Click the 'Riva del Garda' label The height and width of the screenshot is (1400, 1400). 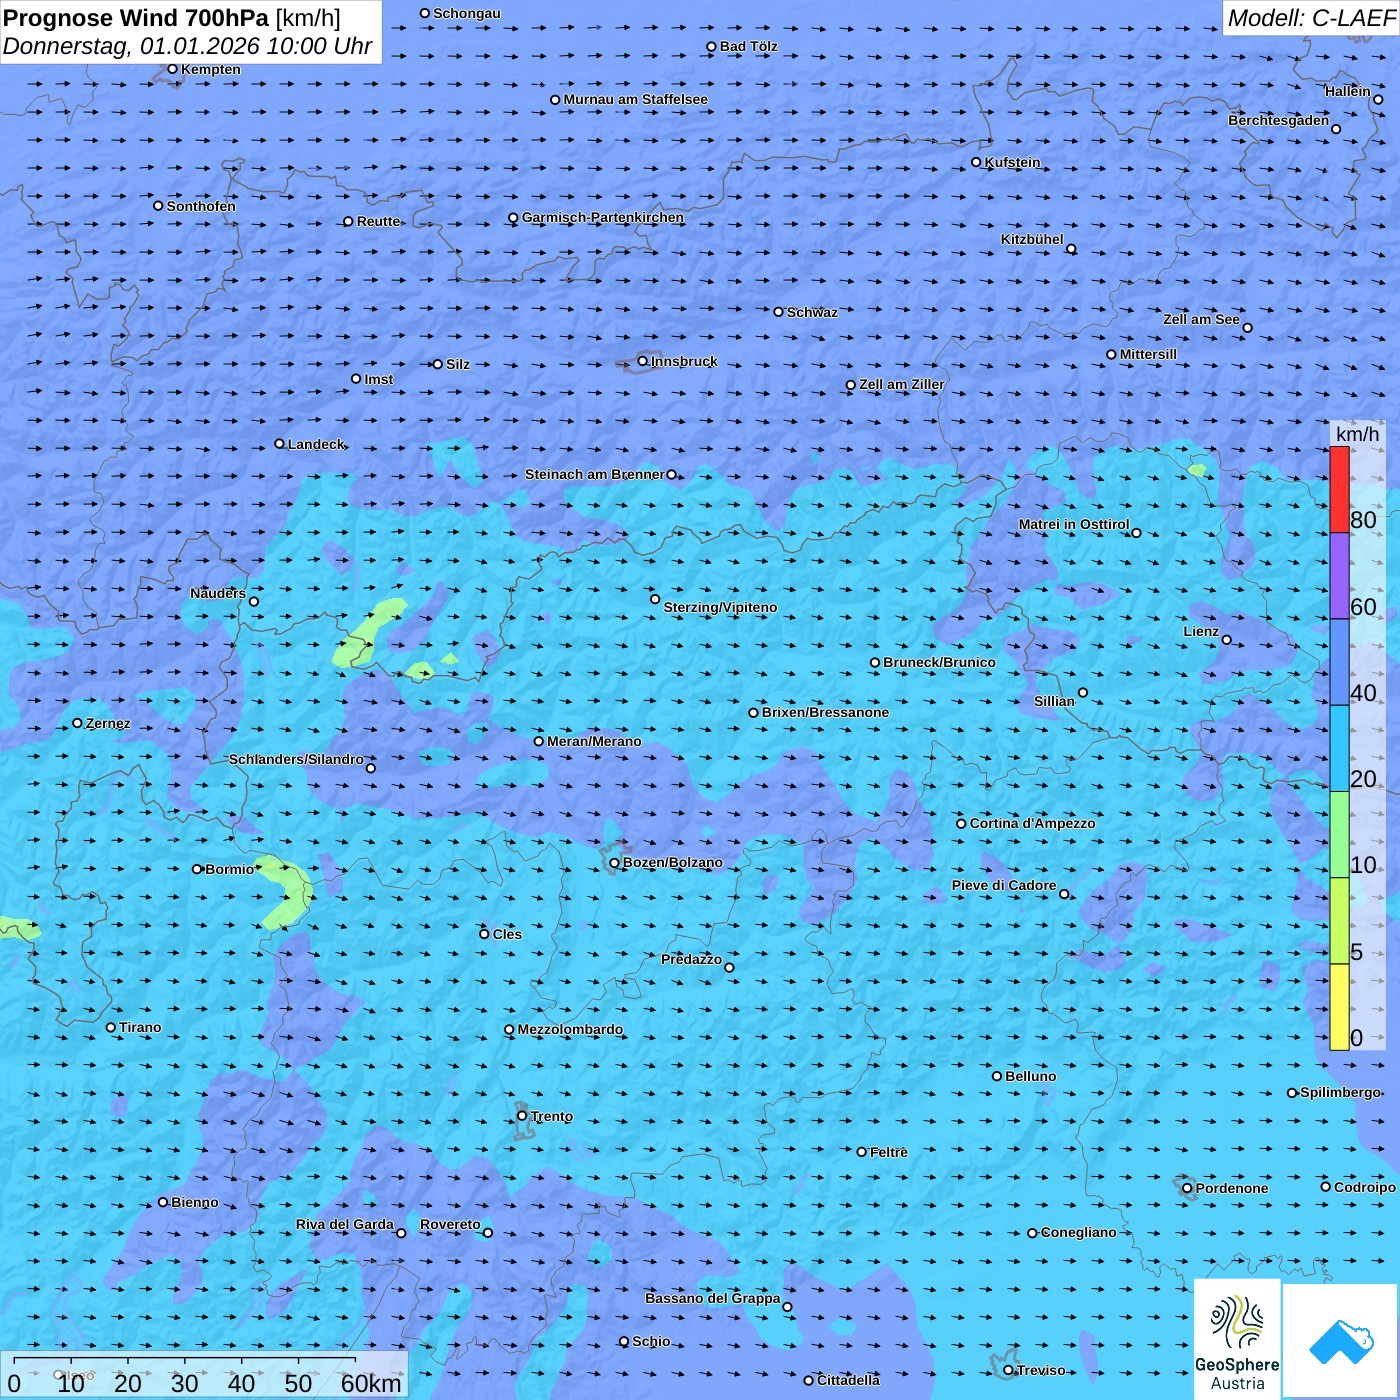pyautogui.click(x=345, y=1224)
